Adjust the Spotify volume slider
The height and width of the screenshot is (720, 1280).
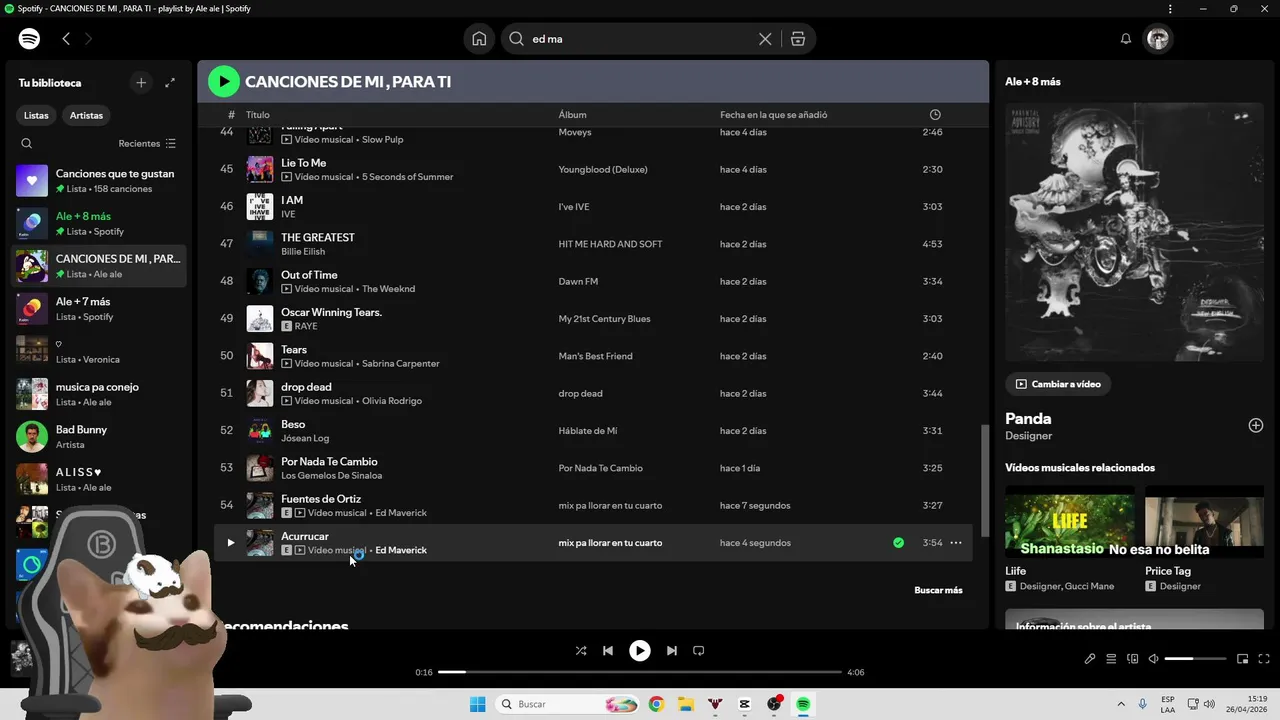(x=1195, y=659)
